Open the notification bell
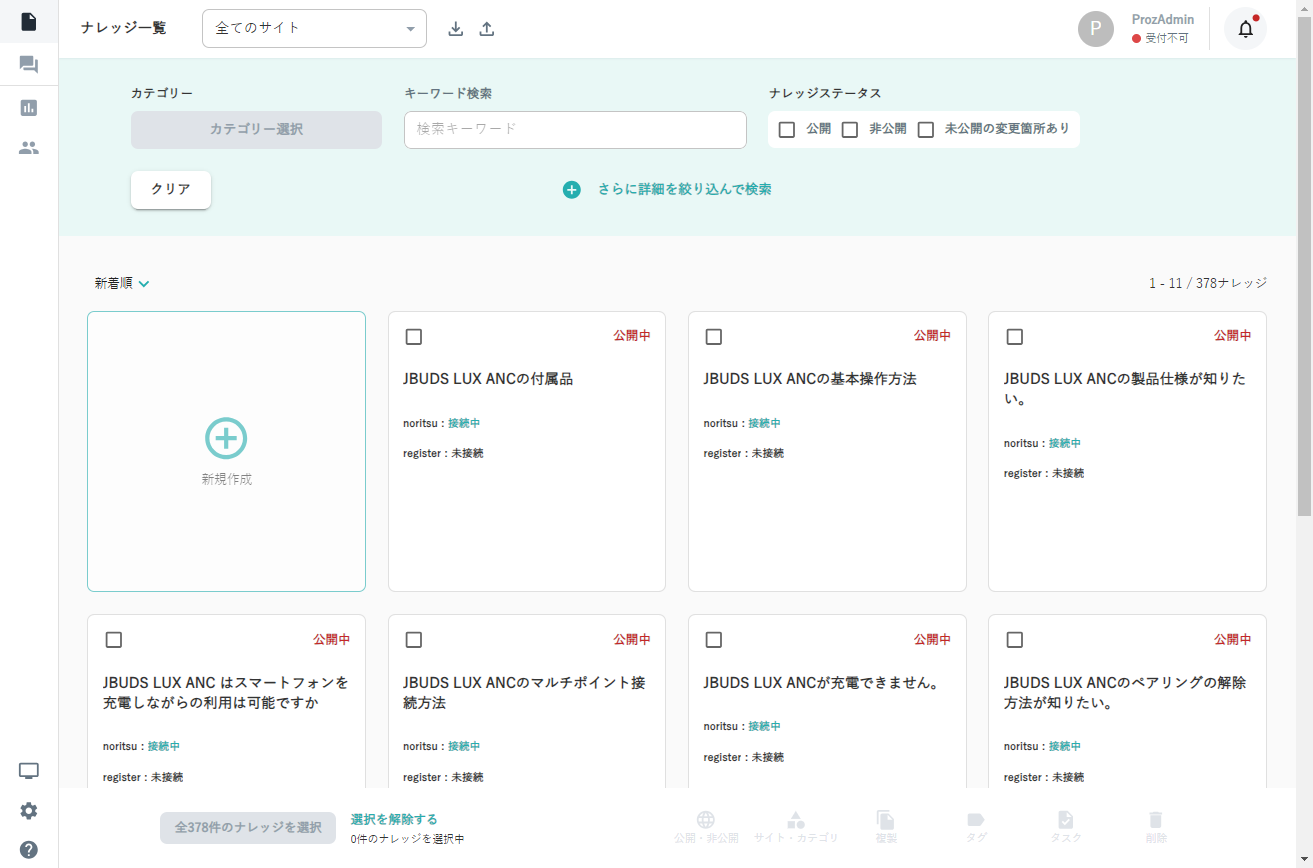 [x=1245, y=29]
